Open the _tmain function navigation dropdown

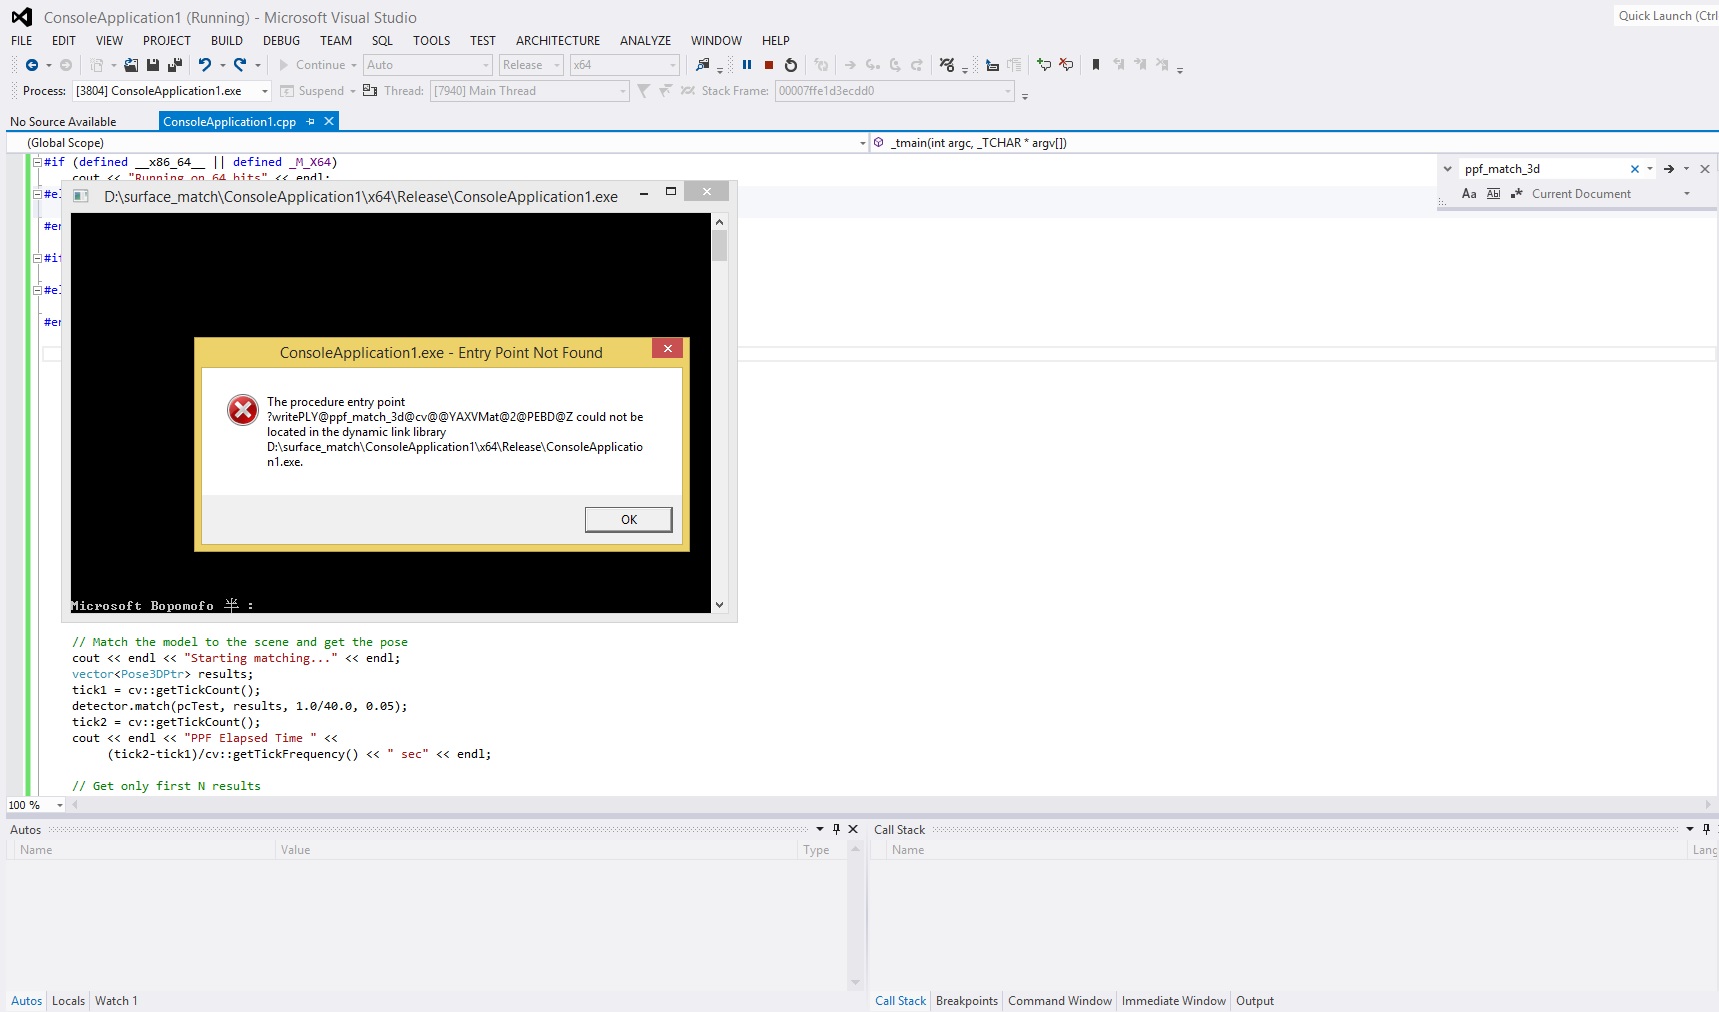pyautogui.click(x=1294, y=143)
